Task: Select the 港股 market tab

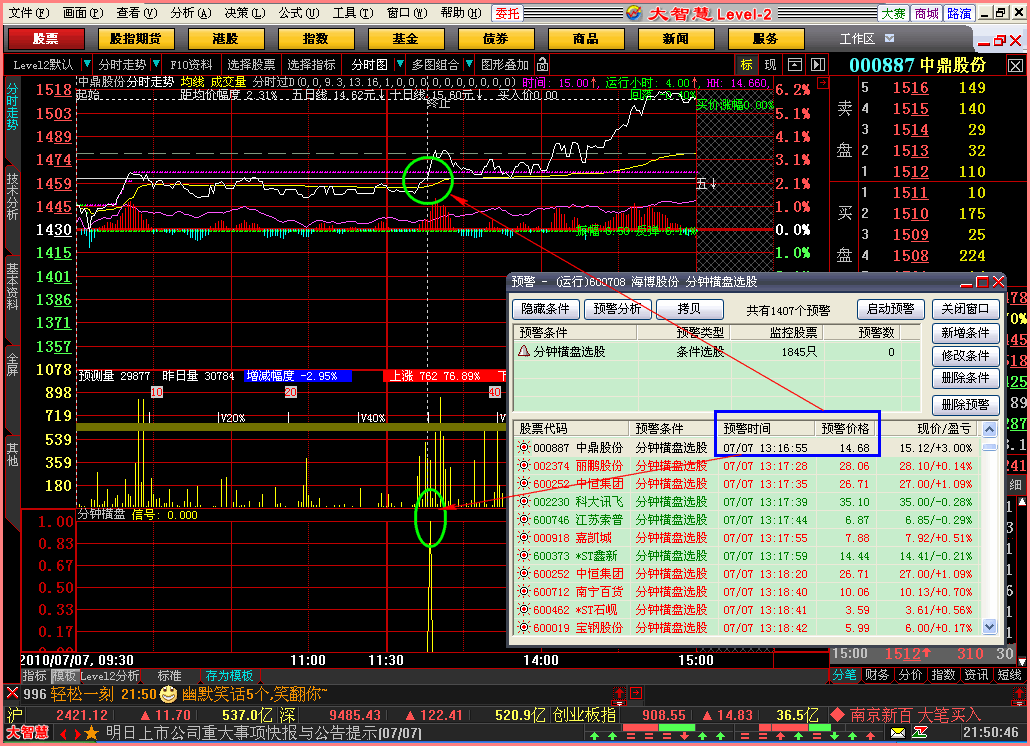Action: (x=225, y=39)
